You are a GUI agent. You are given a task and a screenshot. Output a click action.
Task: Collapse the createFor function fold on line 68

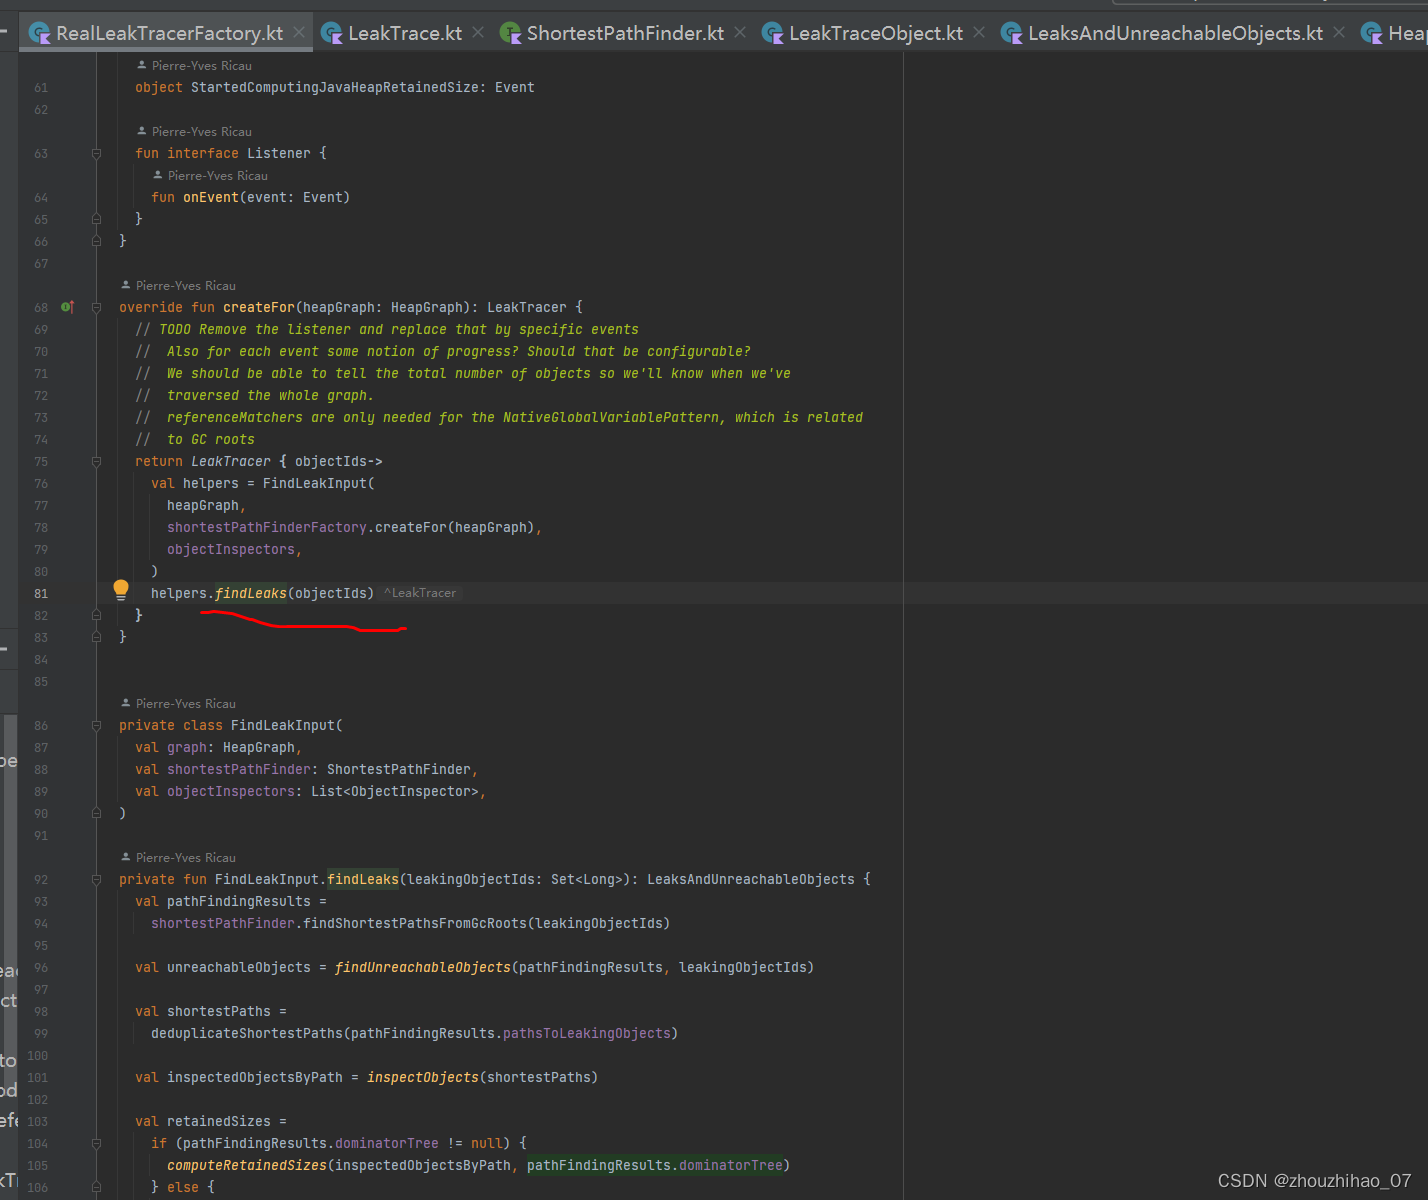point(96,307)
